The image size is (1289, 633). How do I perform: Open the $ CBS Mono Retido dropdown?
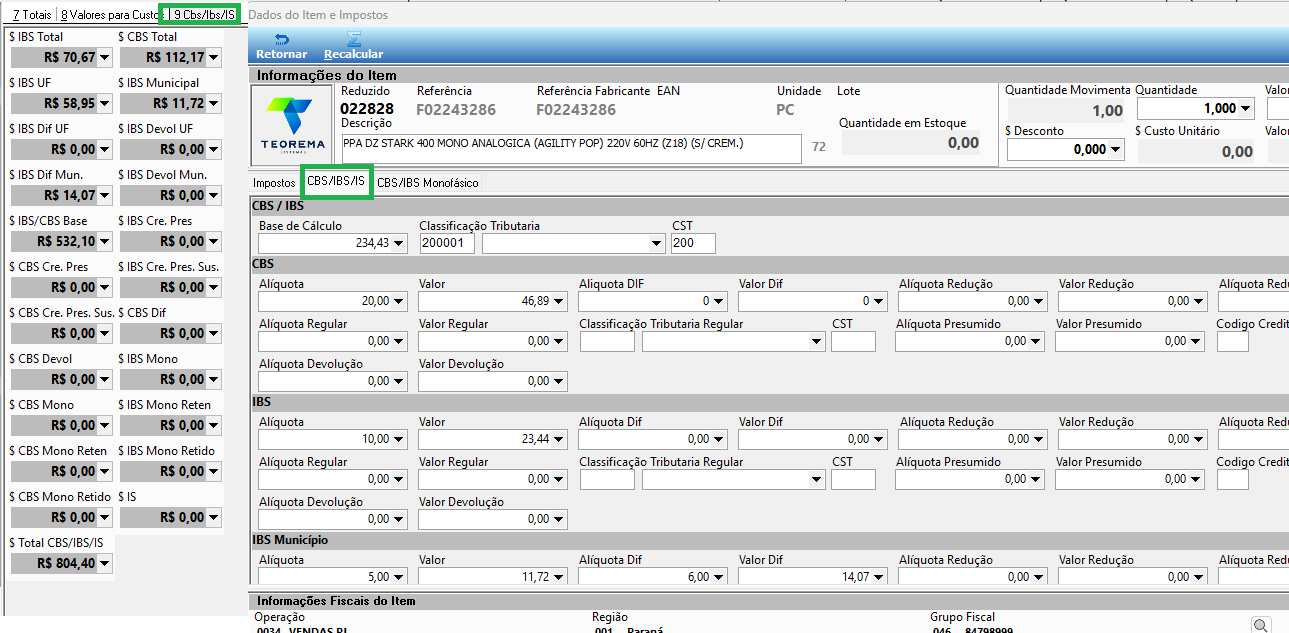(105, 518)
